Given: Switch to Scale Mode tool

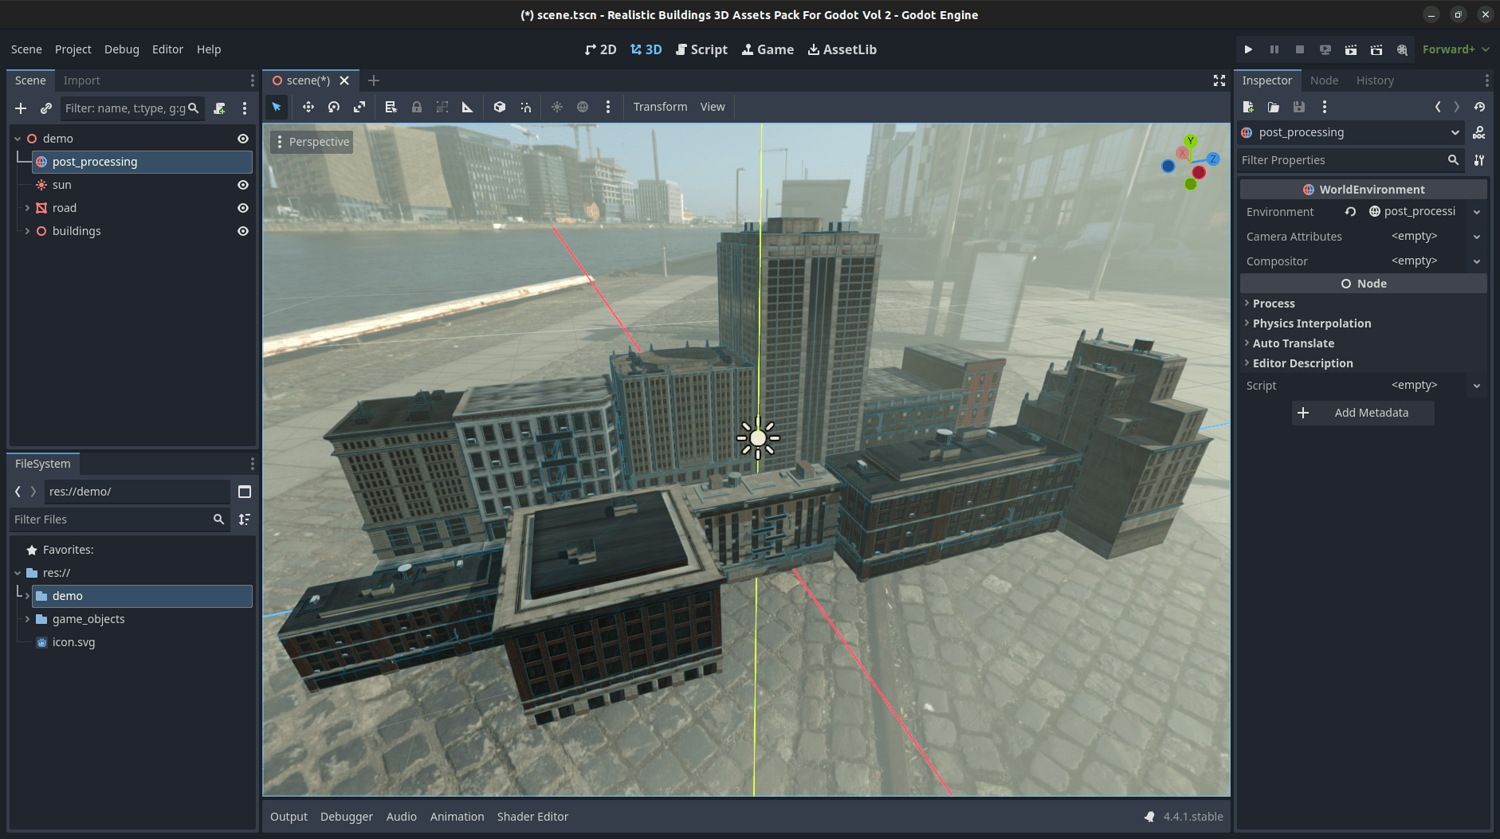Looking at the screenshot, I should (x=360, y=107).
